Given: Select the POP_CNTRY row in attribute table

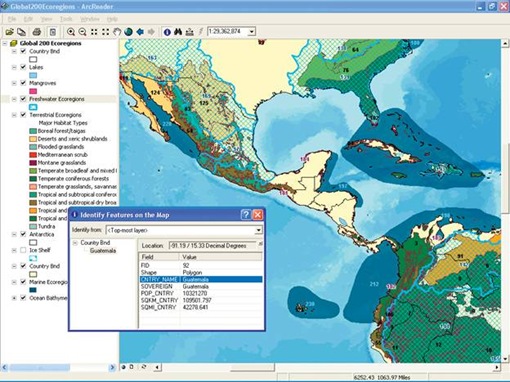Looking at the screenshot, I should 200,293.
